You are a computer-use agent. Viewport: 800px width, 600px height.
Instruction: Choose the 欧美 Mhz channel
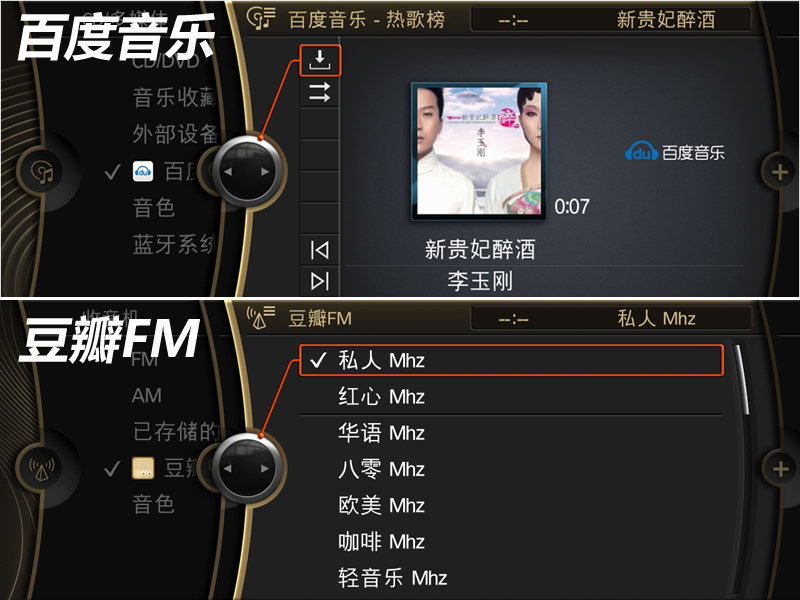tap(511, 505)
